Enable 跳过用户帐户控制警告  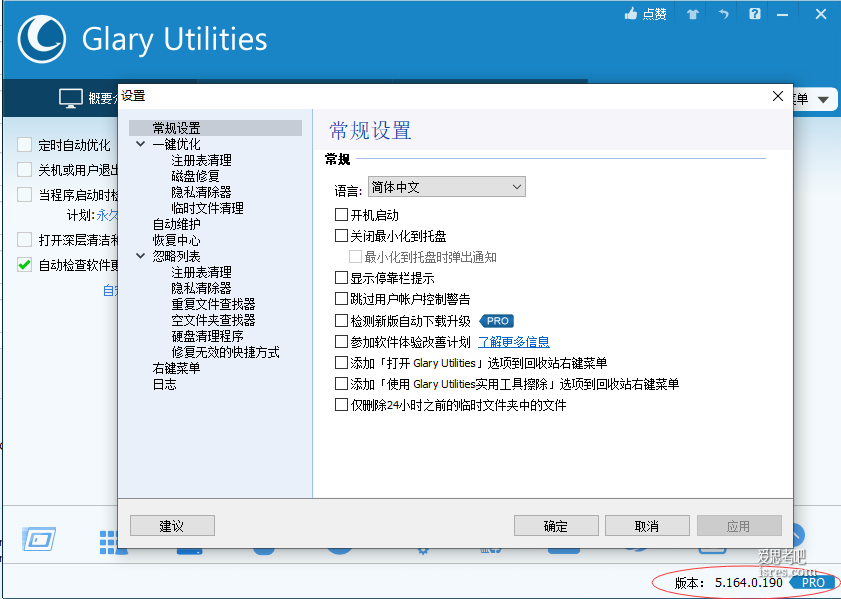341,299
